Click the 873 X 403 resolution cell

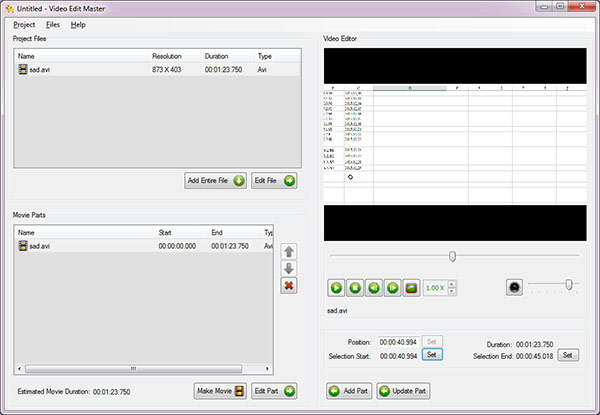pos(166,70)
